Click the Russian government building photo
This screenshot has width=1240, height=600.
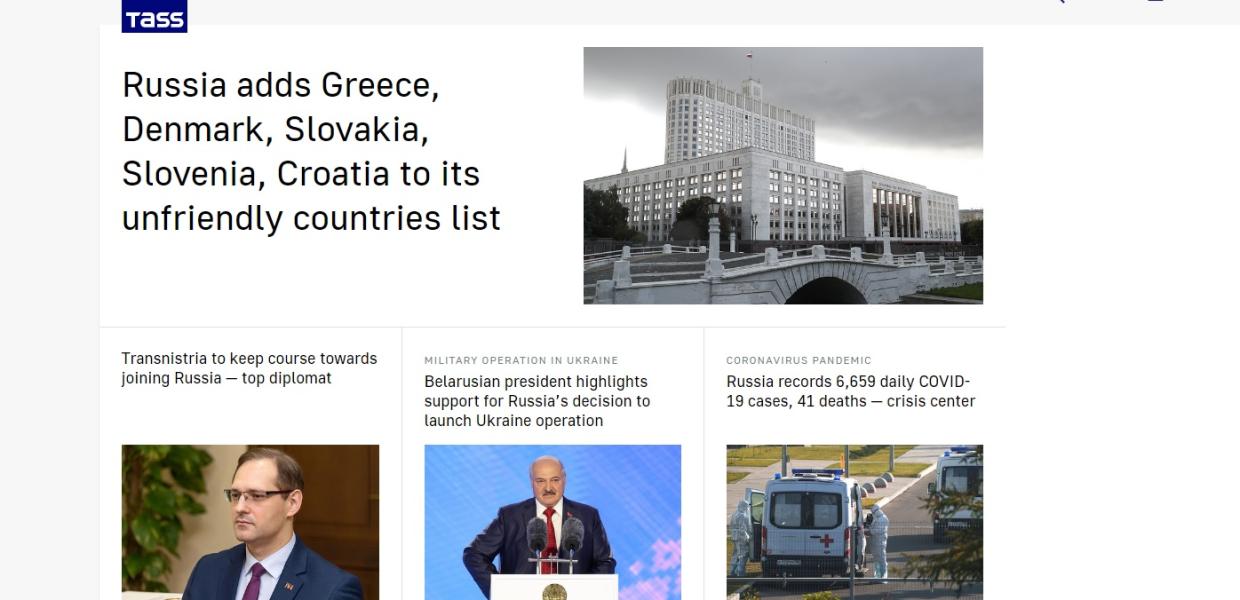[783, 175]
